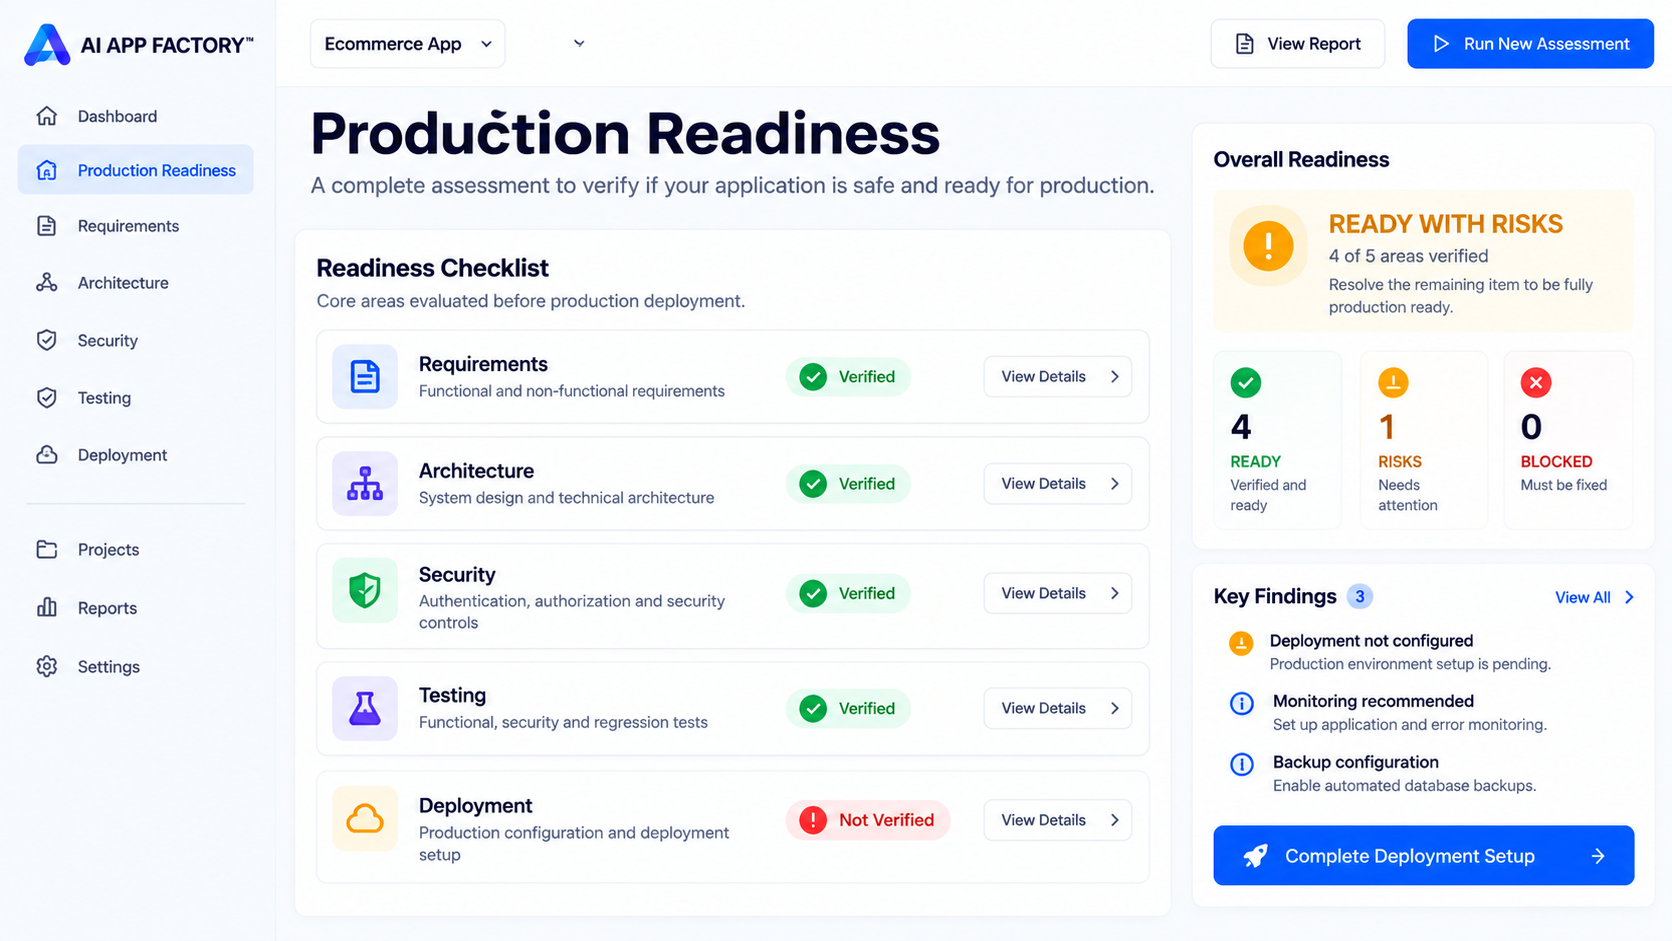Image resolution: width=1672 pixels, height=941 pixels.
Task: Click '4 of 5 areas verified' text
Action: [x=1408, y=256]
